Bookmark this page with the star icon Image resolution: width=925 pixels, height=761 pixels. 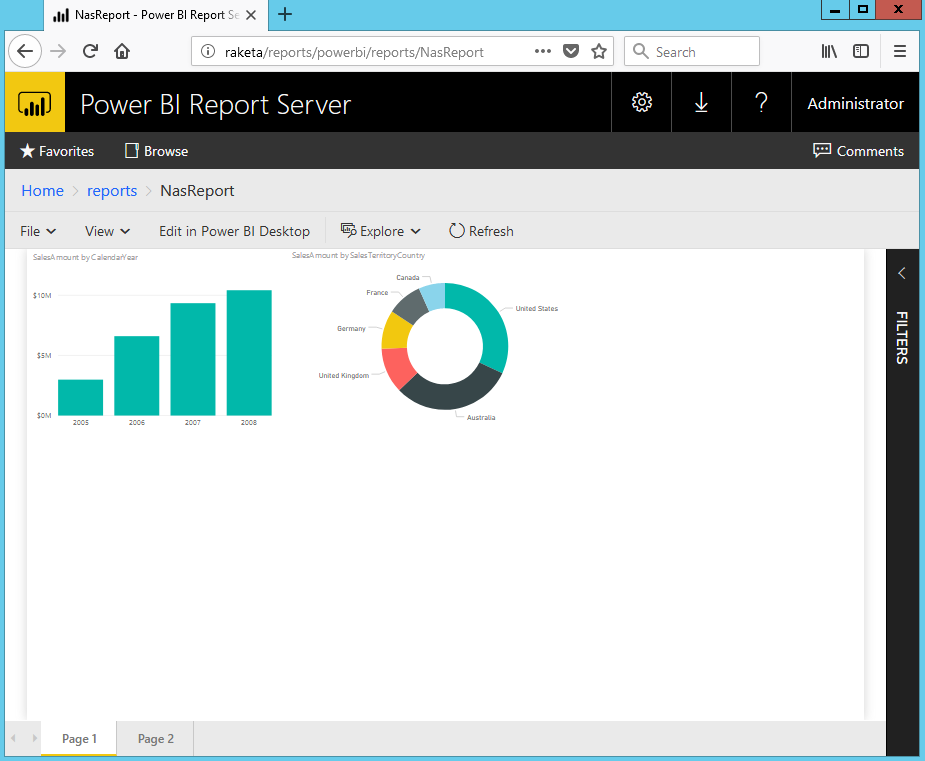(x=599, y=51)
